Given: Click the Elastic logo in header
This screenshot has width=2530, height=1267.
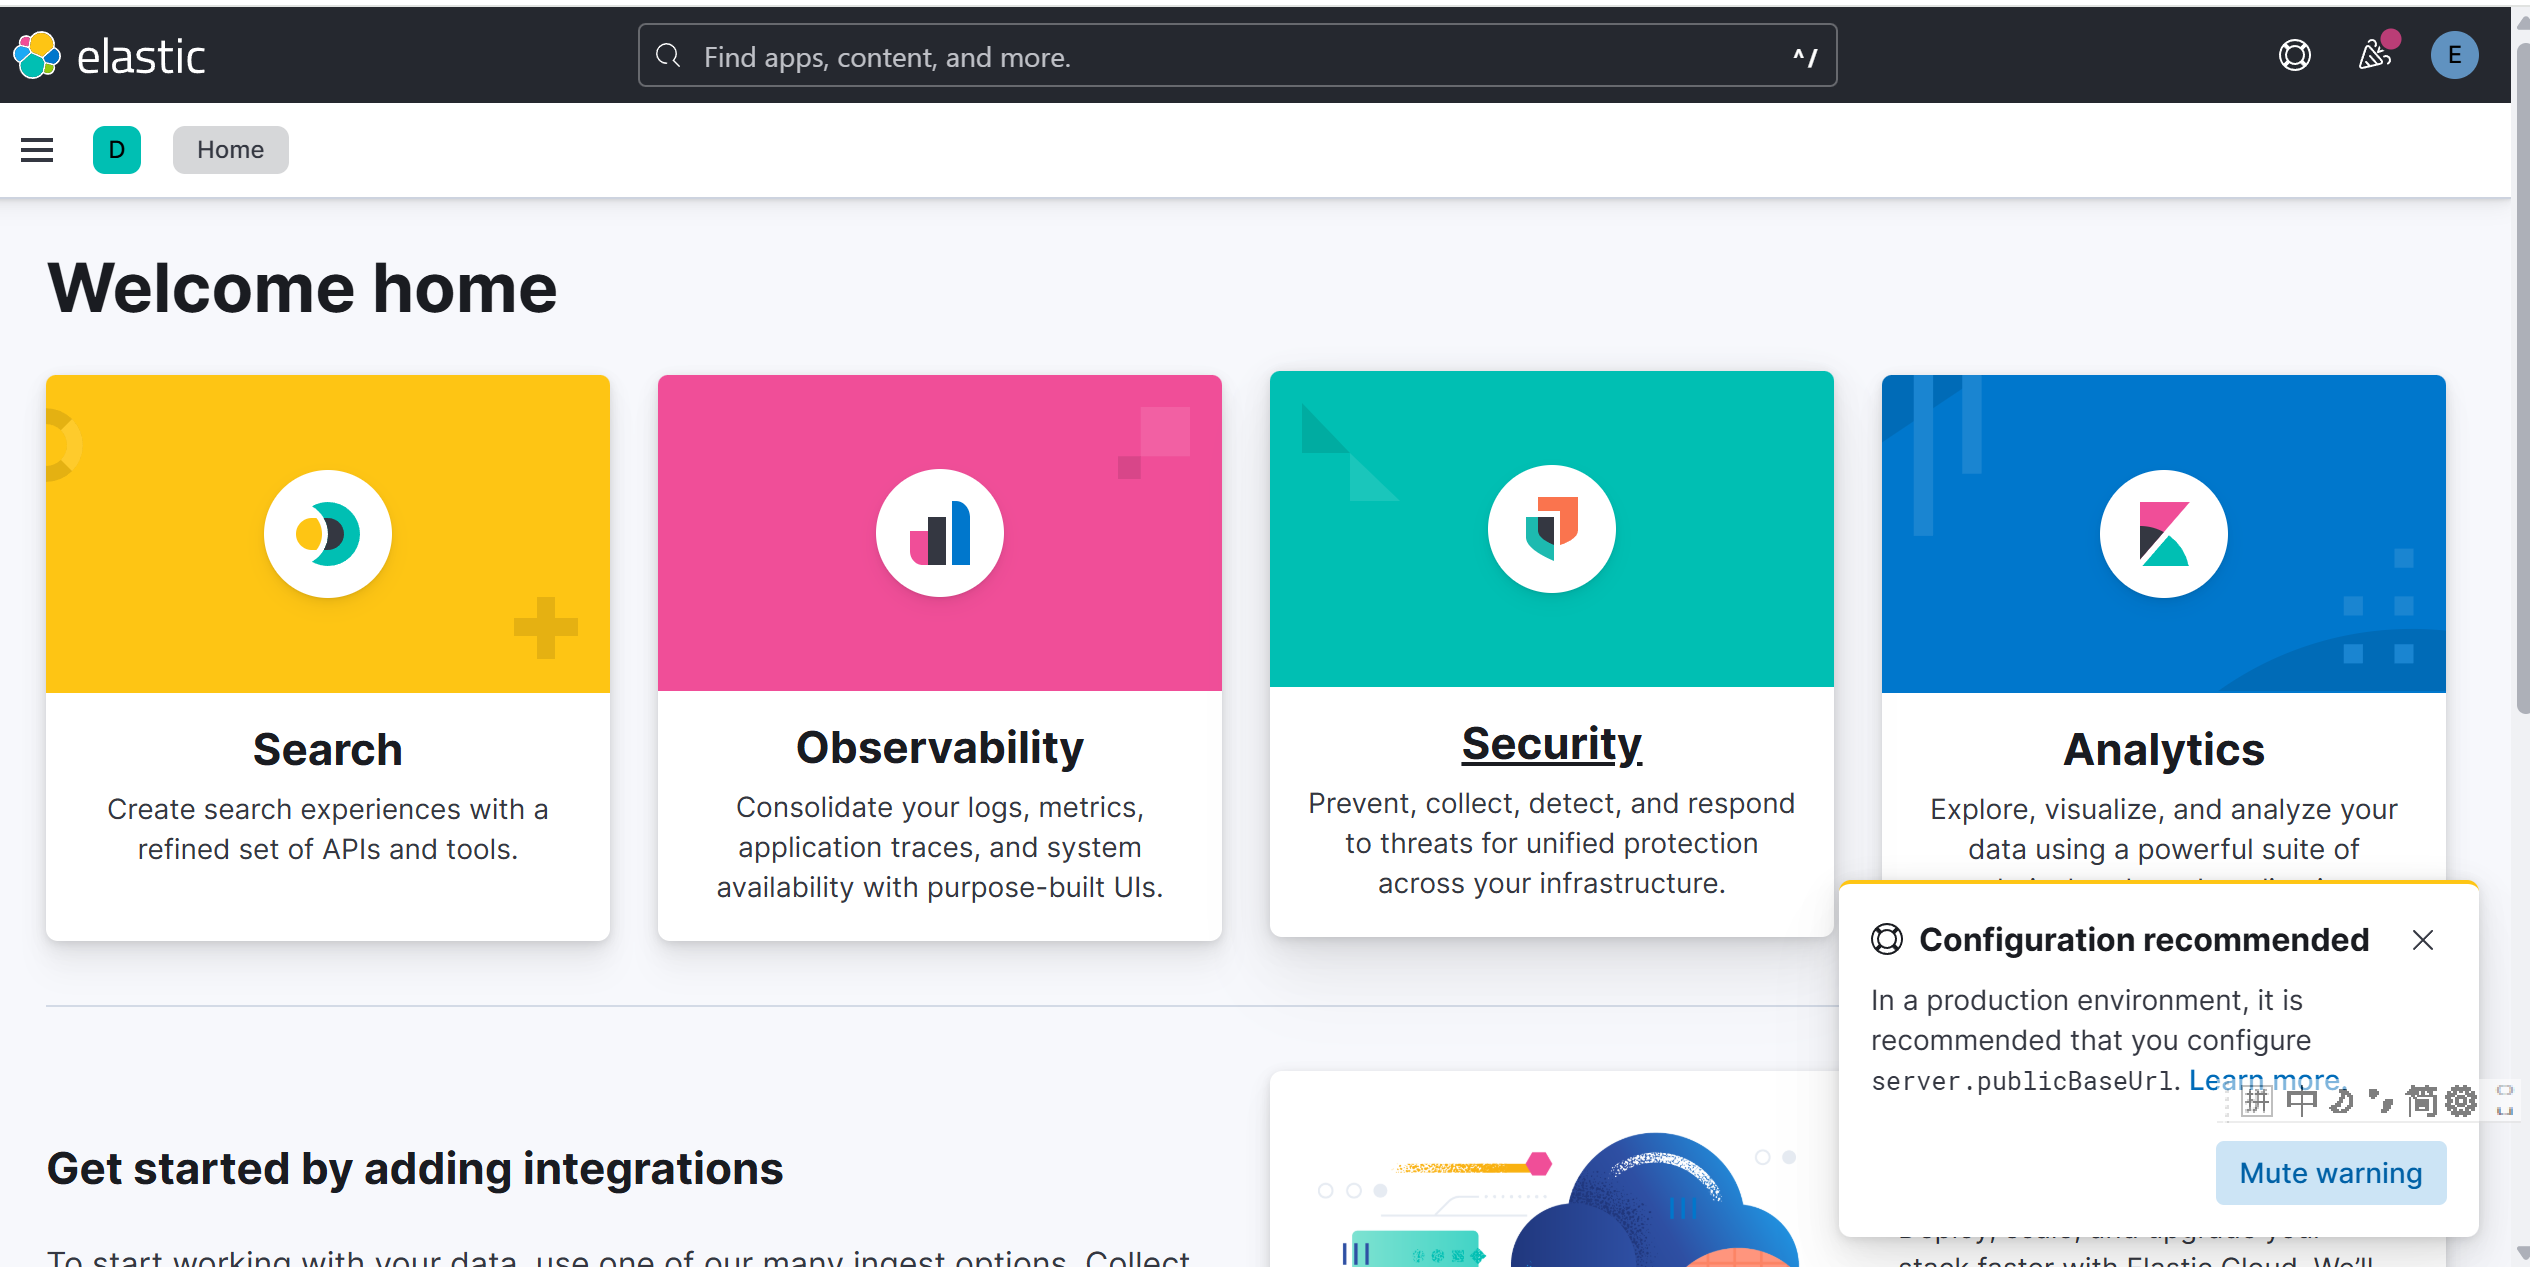Looking at the screenshot, I should [109, 56].
